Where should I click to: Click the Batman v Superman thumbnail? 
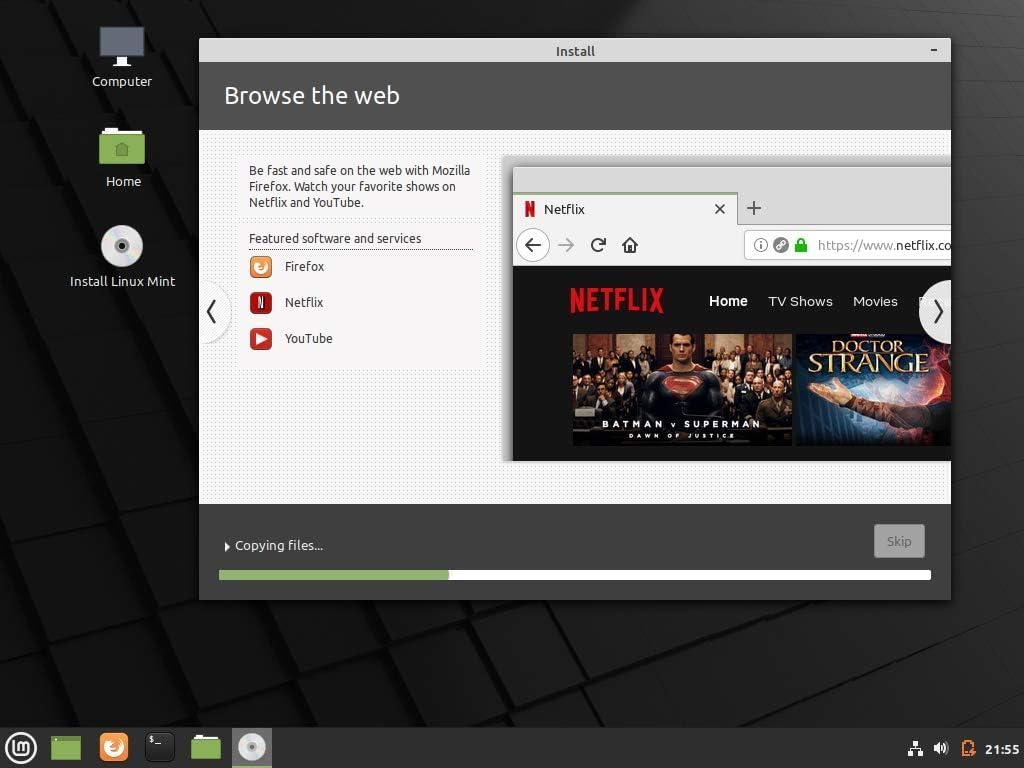pos(682,390)
